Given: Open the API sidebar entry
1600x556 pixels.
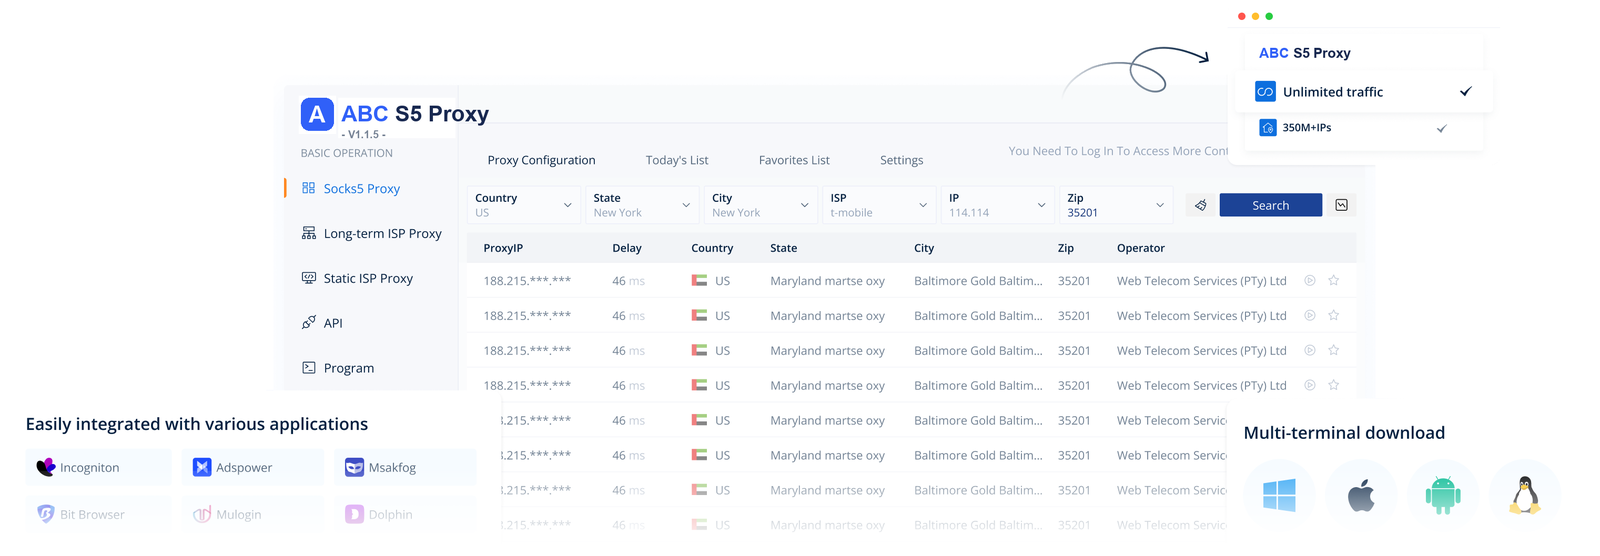Looking at the screenshot, I should (322, 323).
